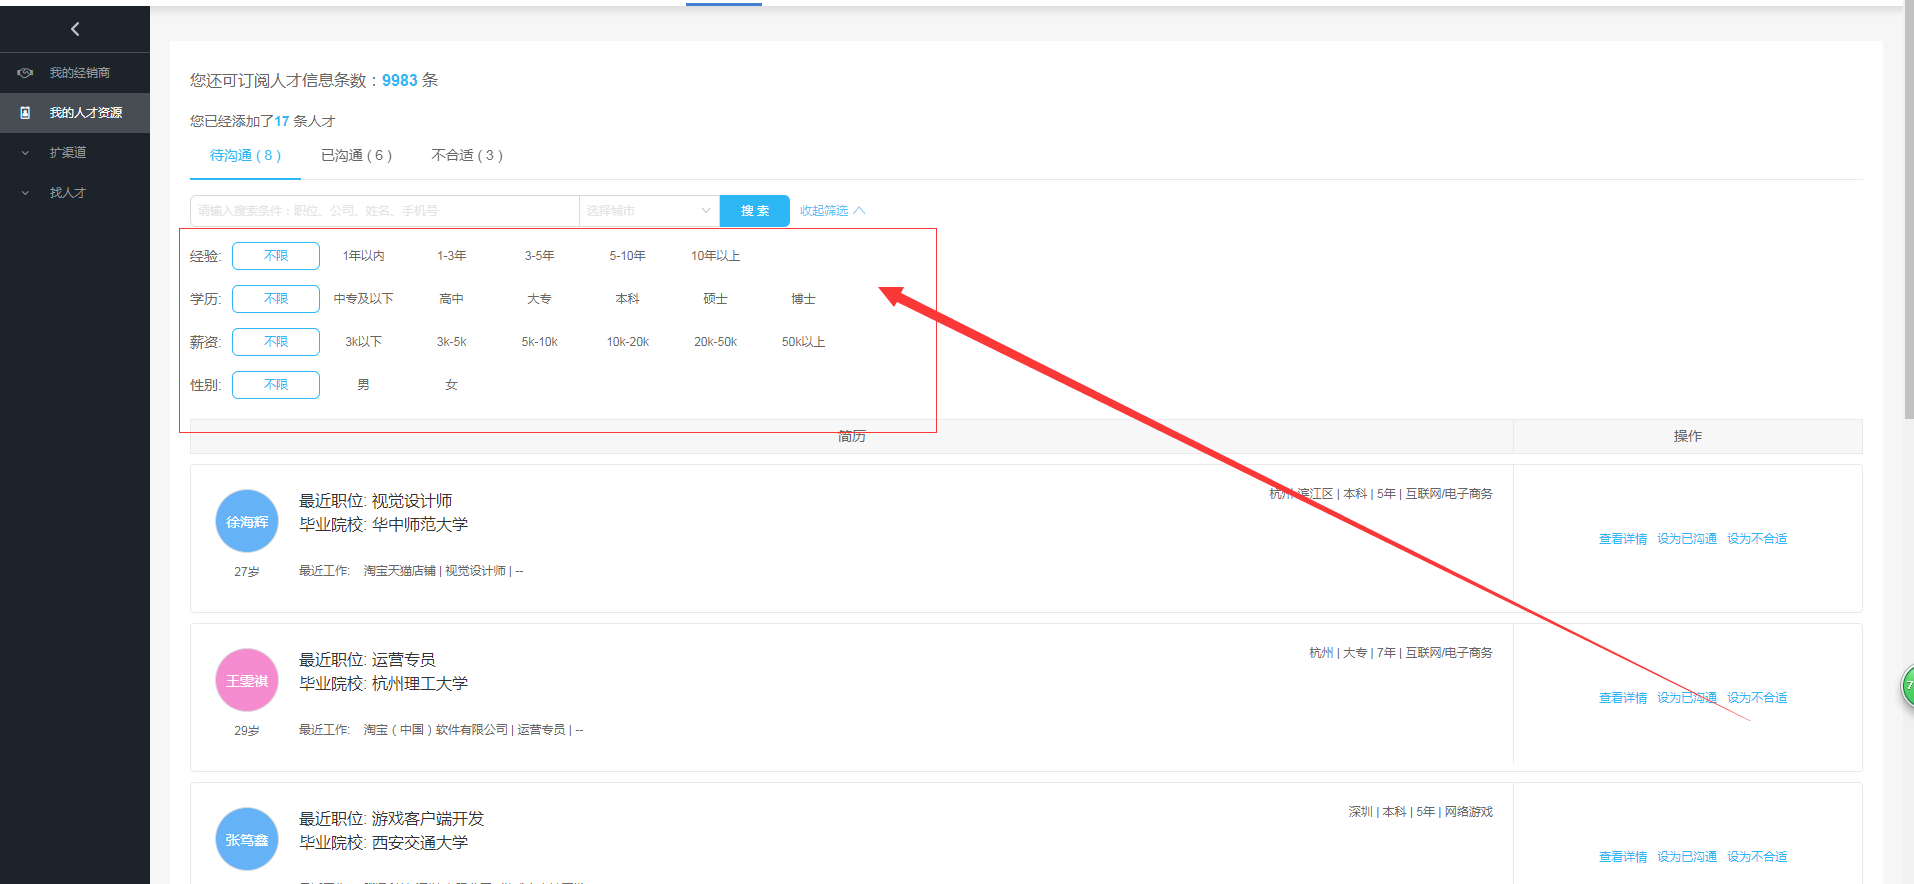
Task: Open the 选择城市 city dropdown
Action: pyautogui.click(x=648, y=211)
